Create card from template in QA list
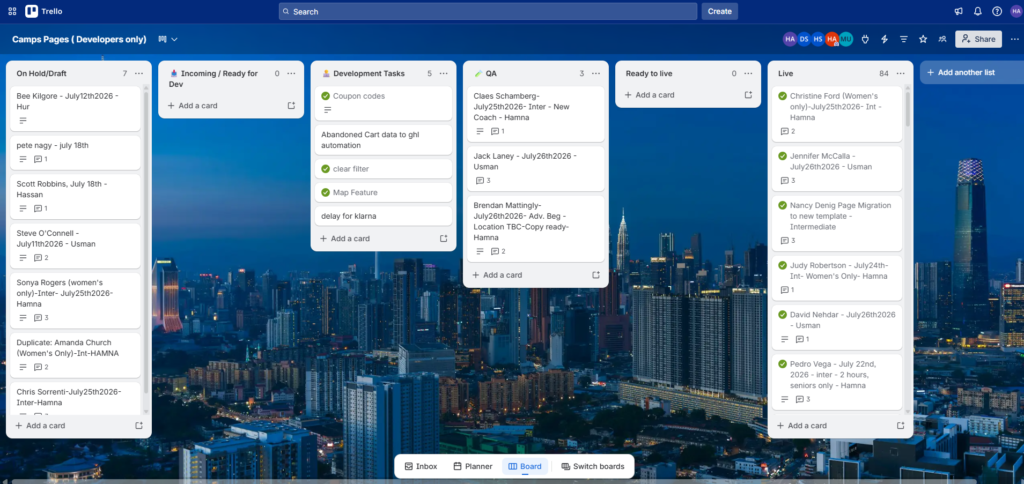Viewport: 1024px width, 484px height. tap(596, 275)
